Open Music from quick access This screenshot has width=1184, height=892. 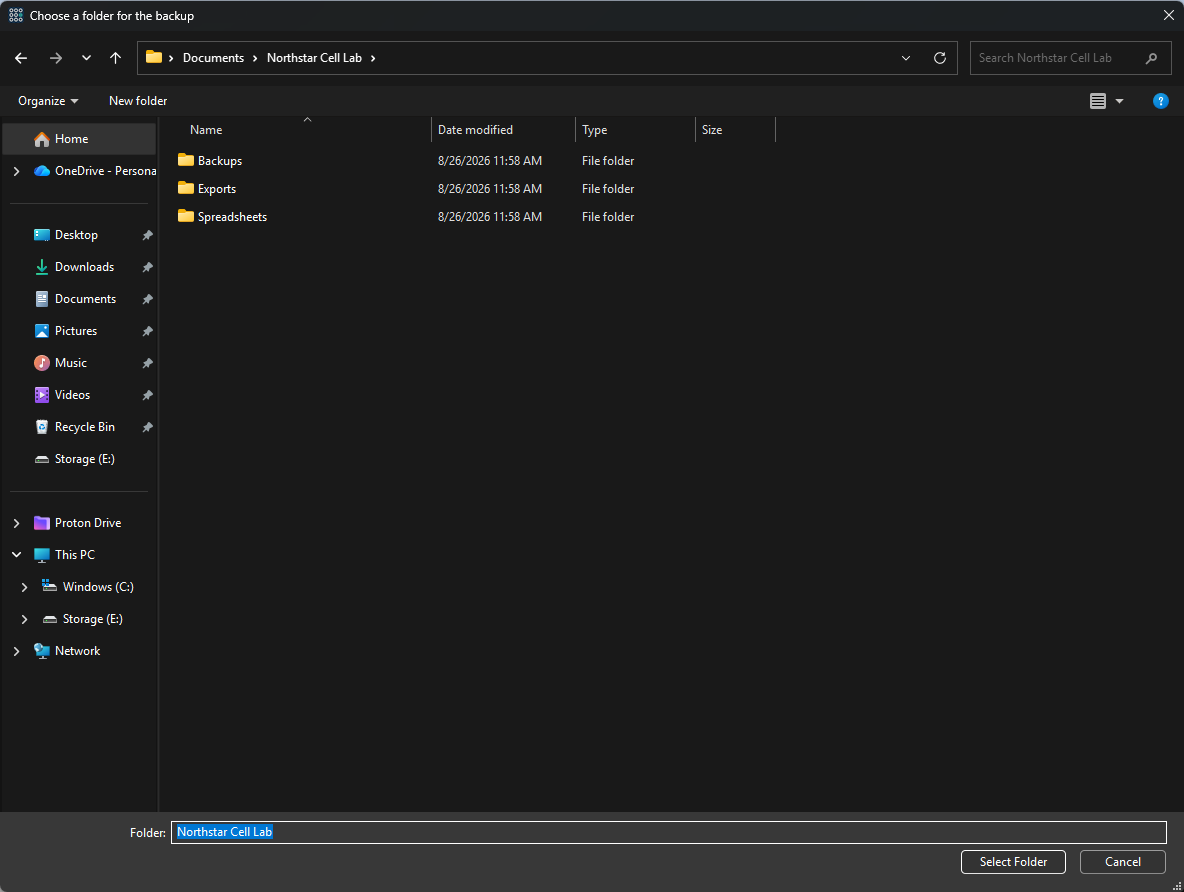[x=61, y=363]
